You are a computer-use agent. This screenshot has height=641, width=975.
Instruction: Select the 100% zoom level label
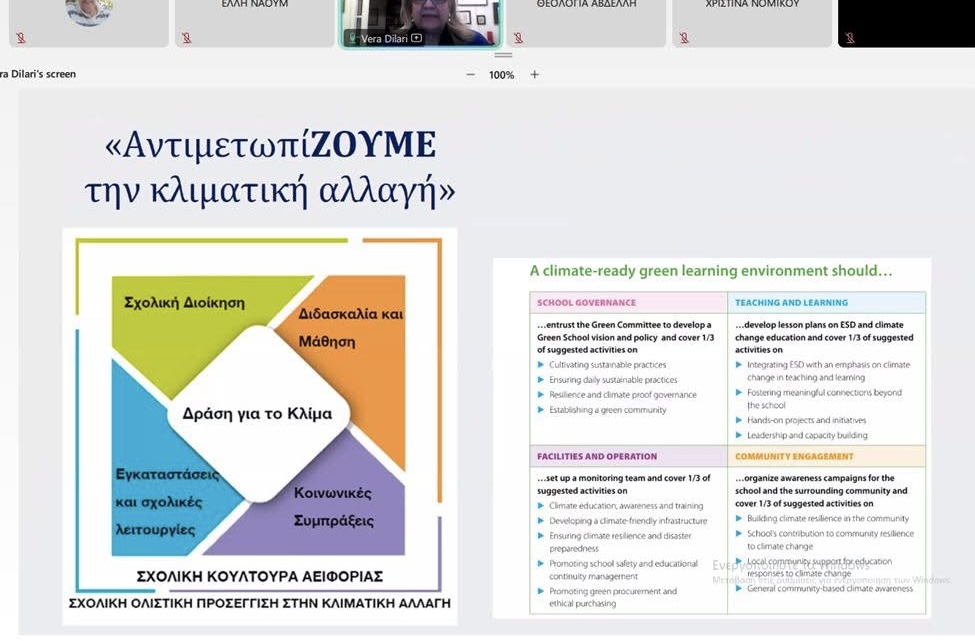(502, 75)
